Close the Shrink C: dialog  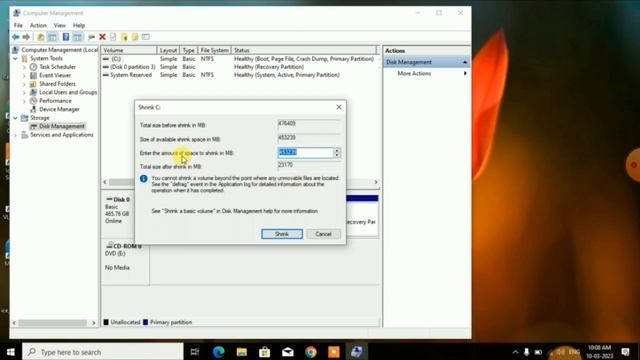339,107
